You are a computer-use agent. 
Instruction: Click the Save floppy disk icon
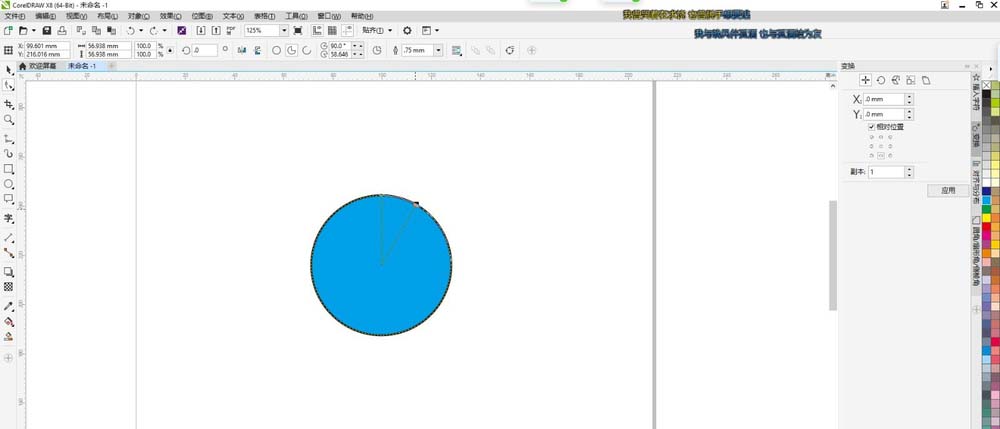(x=47, y=30)
